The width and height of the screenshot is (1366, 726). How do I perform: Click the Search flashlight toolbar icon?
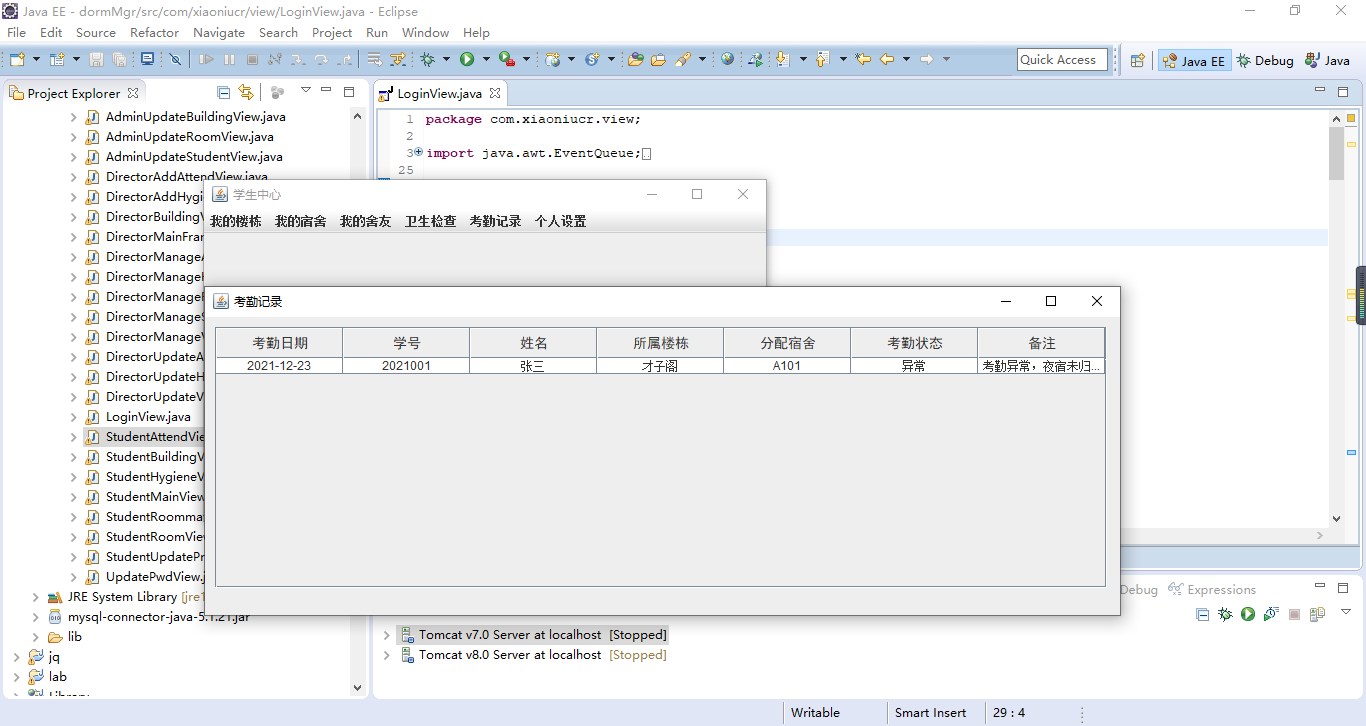(683, 60)
